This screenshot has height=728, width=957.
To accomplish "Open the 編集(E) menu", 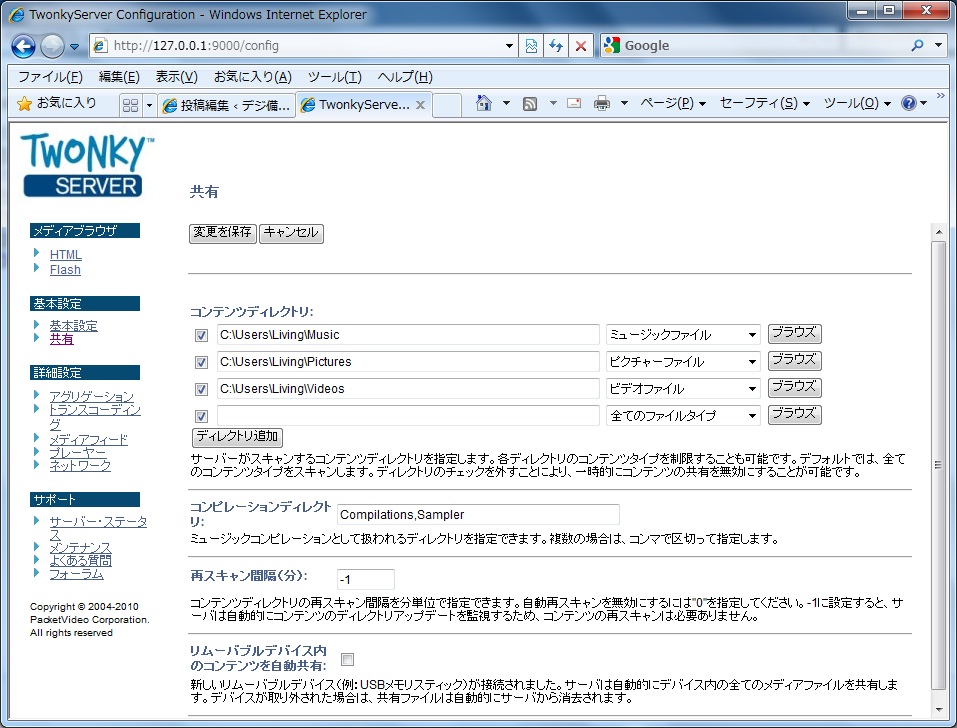I will (x=119, y=77).
